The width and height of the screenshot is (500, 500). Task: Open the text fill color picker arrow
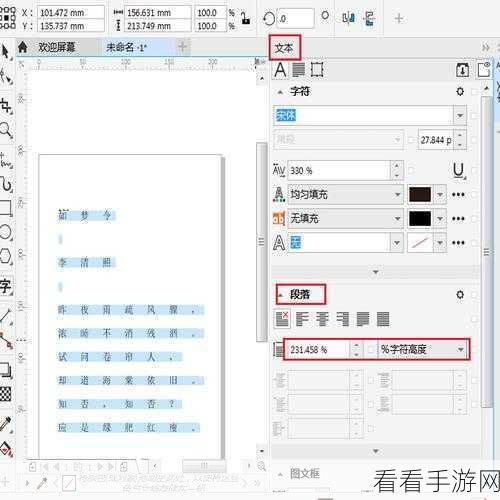(440, 194)
